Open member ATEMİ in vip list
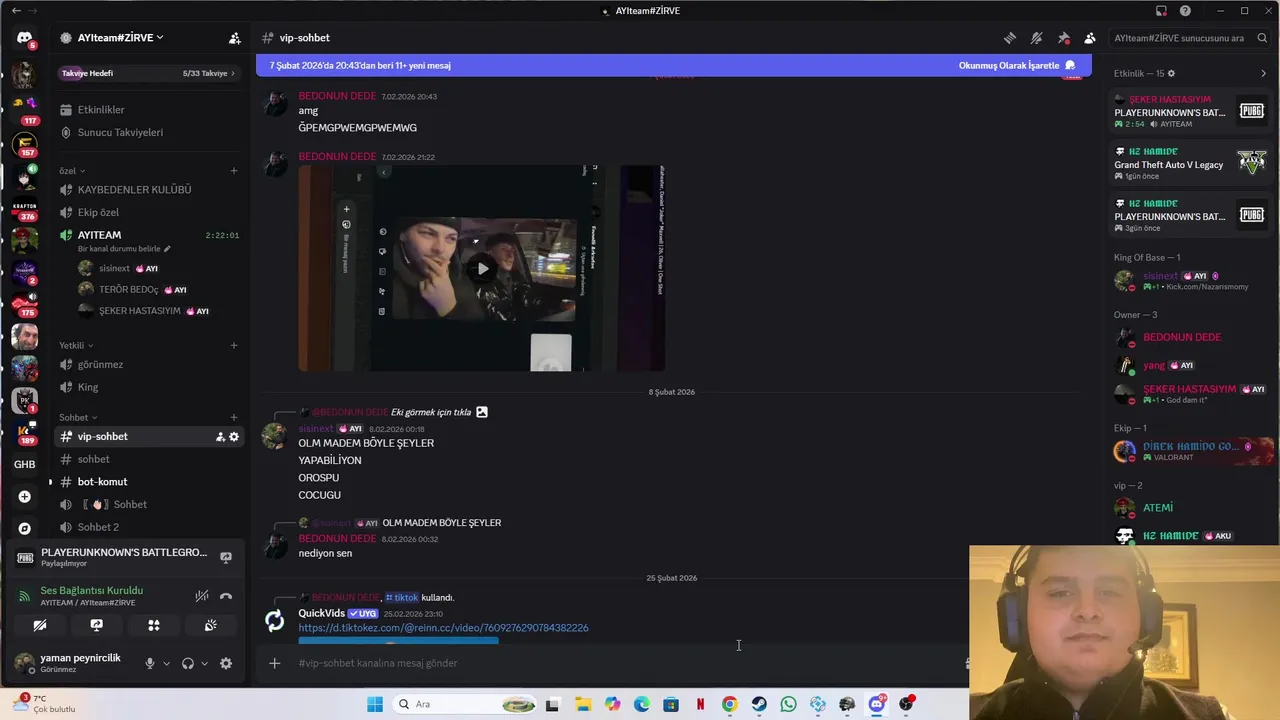The image size is (1280, 720). (x=1192, y=508)
